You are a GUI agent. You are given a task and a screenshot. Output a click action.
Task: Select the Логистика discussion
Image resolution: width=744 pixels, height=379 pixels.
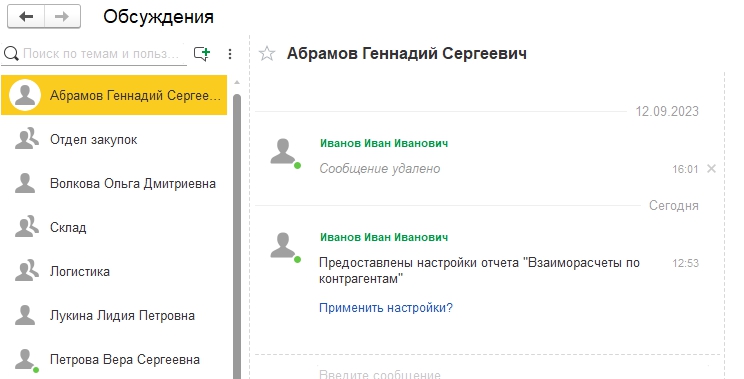click(x=114, y=271)
